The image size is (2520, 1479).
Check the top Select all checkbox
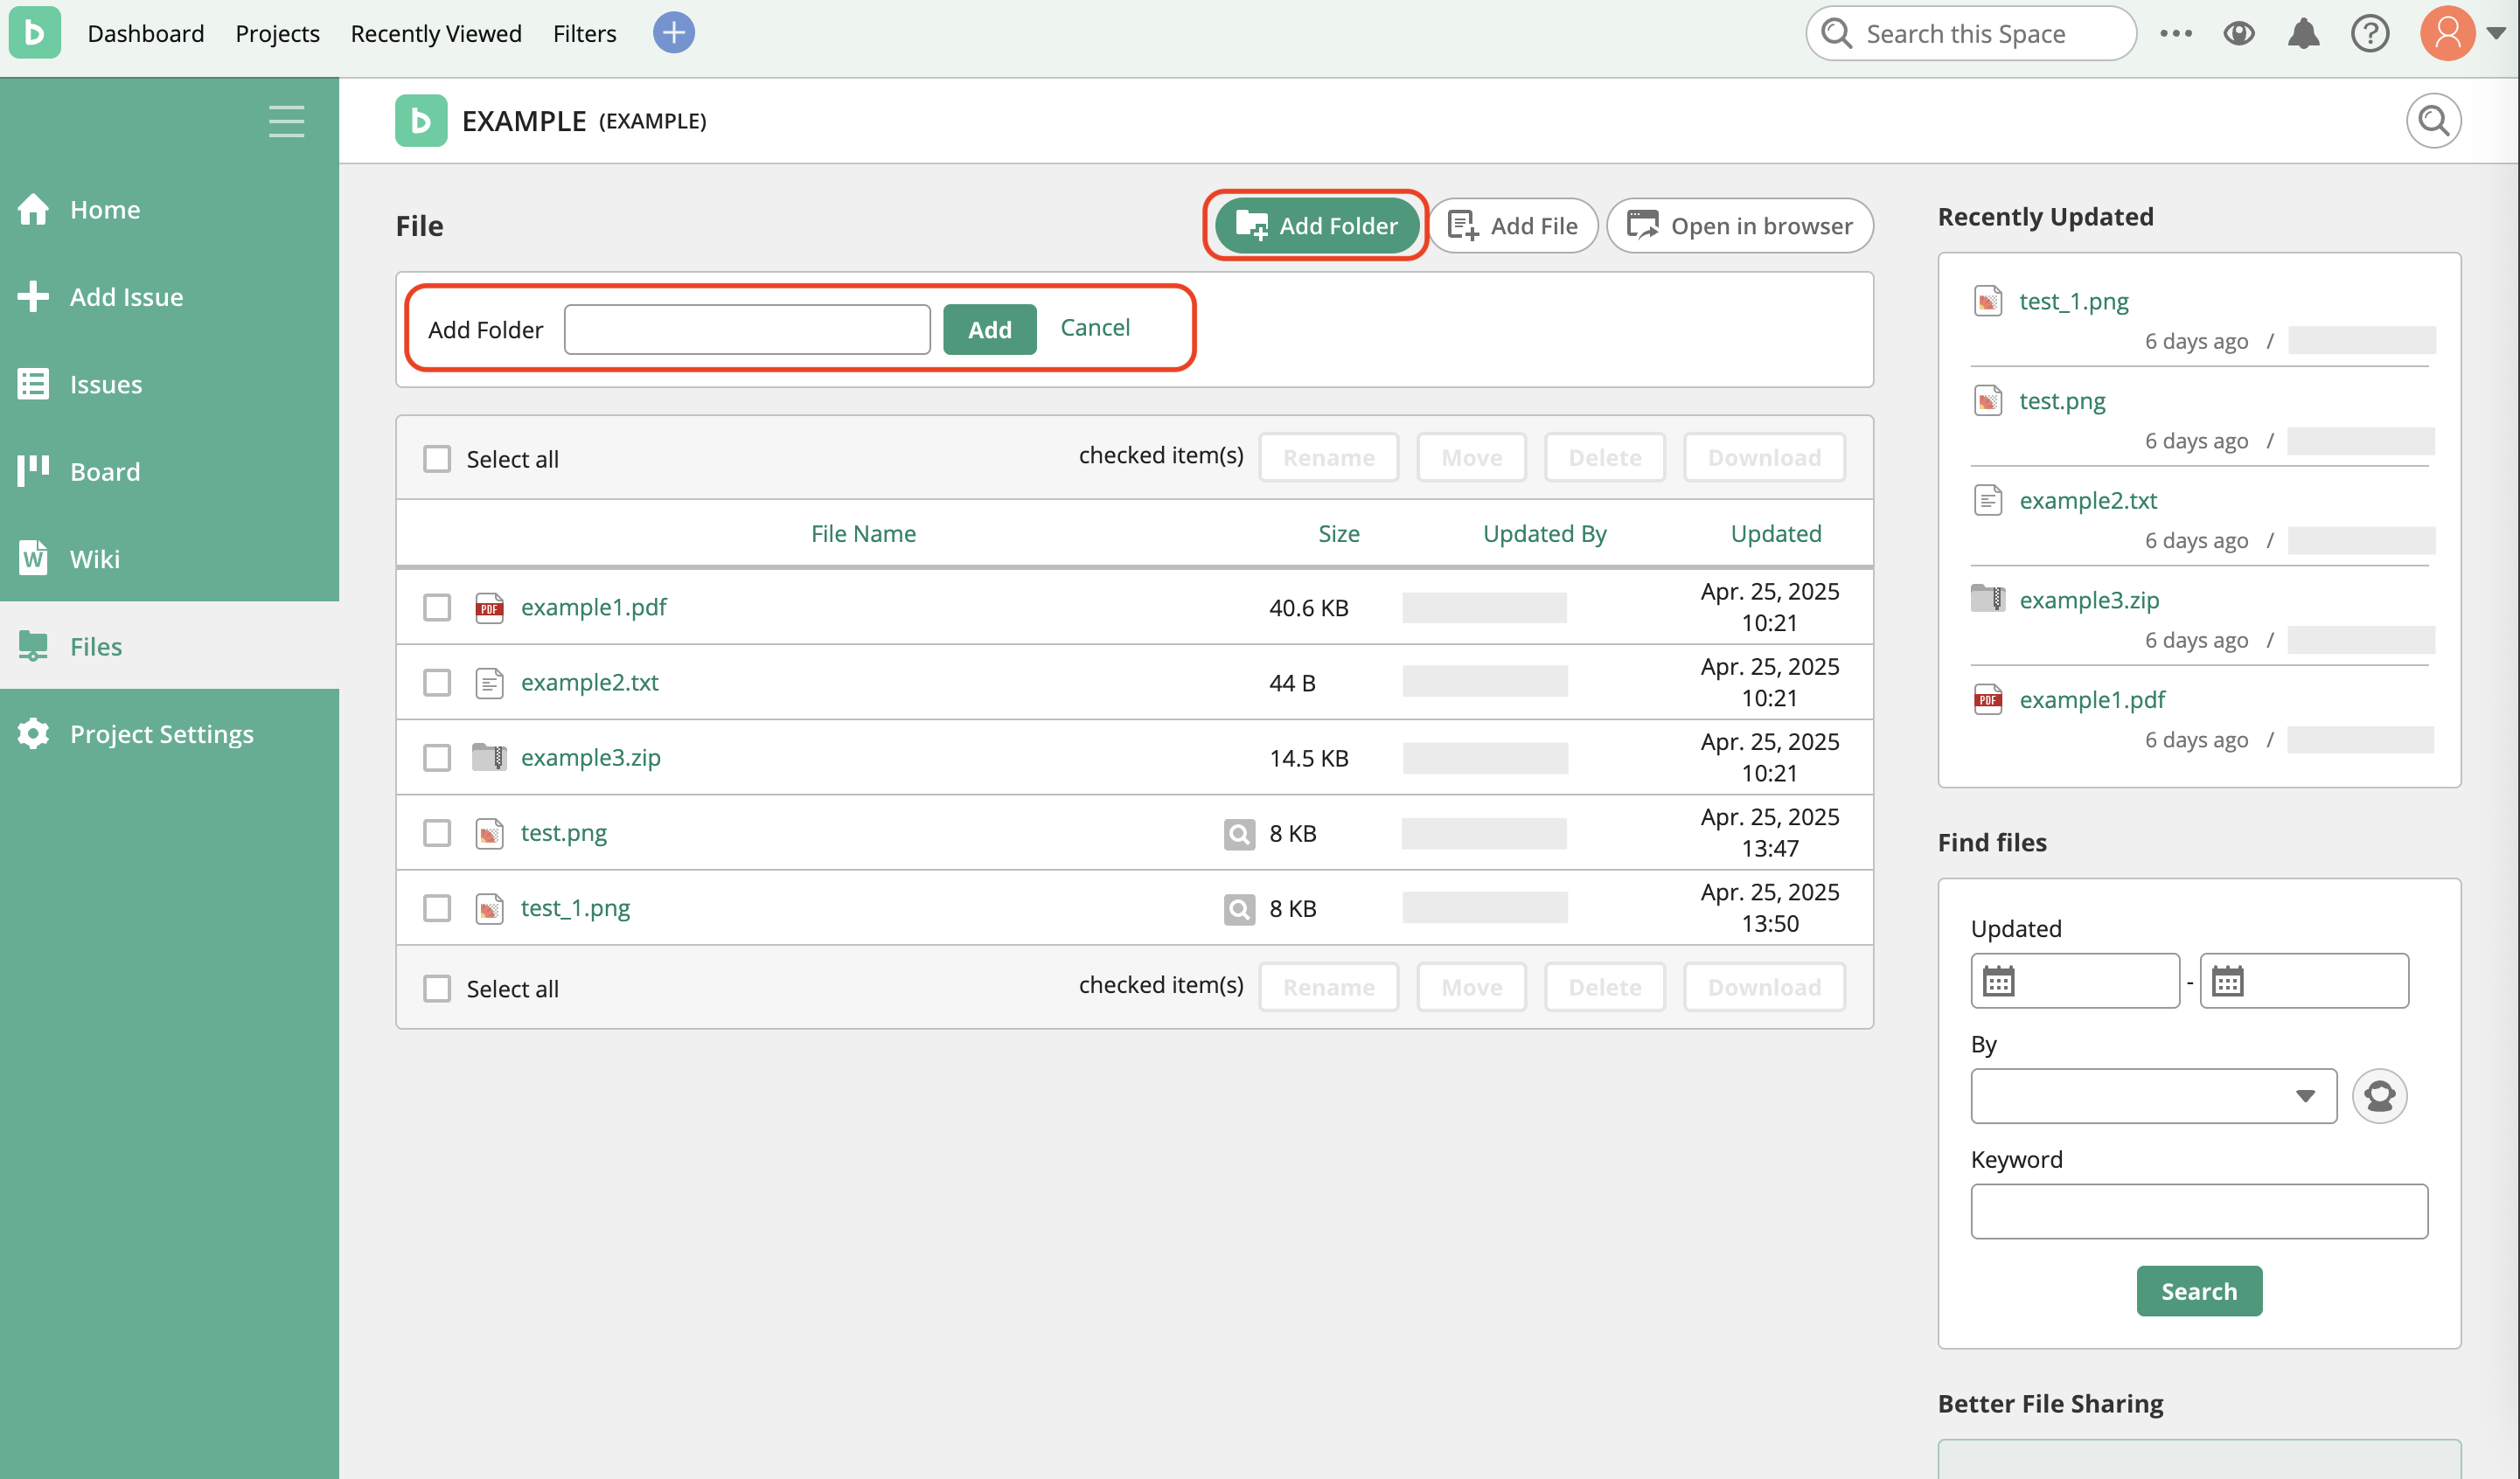(437, 459)
